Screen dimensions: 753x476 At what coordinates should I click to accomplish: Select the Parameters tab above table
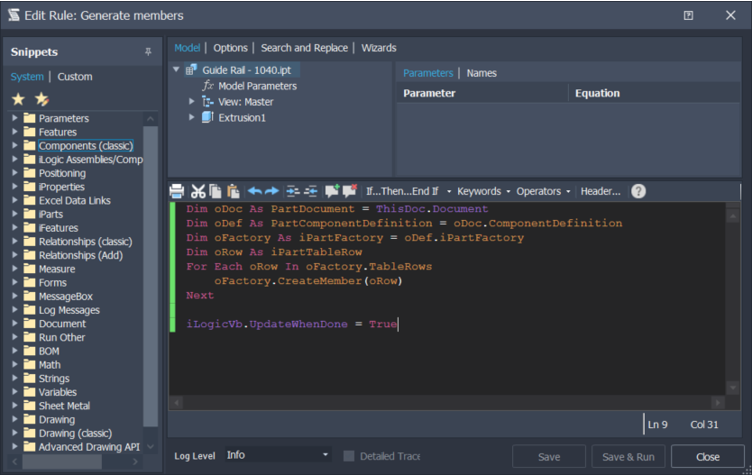click(428, 73)
